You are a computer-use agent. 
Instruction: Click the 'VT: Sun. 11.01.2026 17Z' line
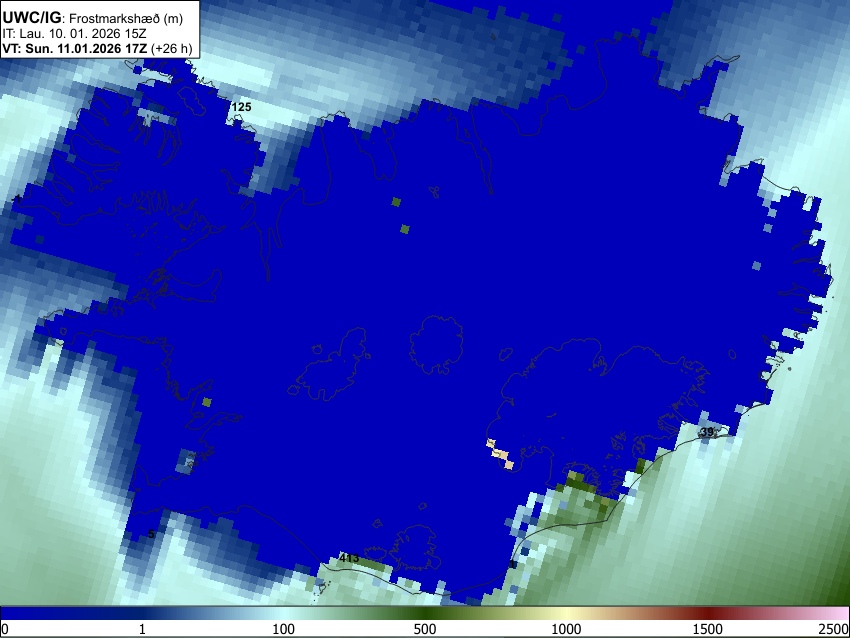[x=74, y=48]
